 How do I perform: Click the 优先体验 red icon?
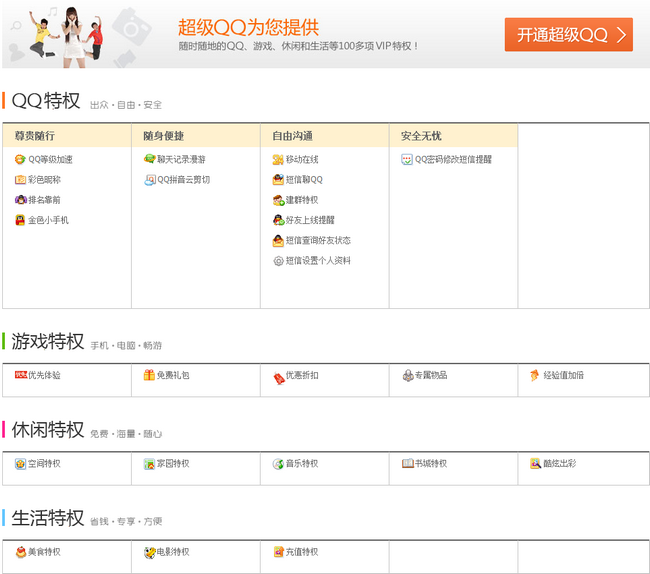(x=21, y=375)
